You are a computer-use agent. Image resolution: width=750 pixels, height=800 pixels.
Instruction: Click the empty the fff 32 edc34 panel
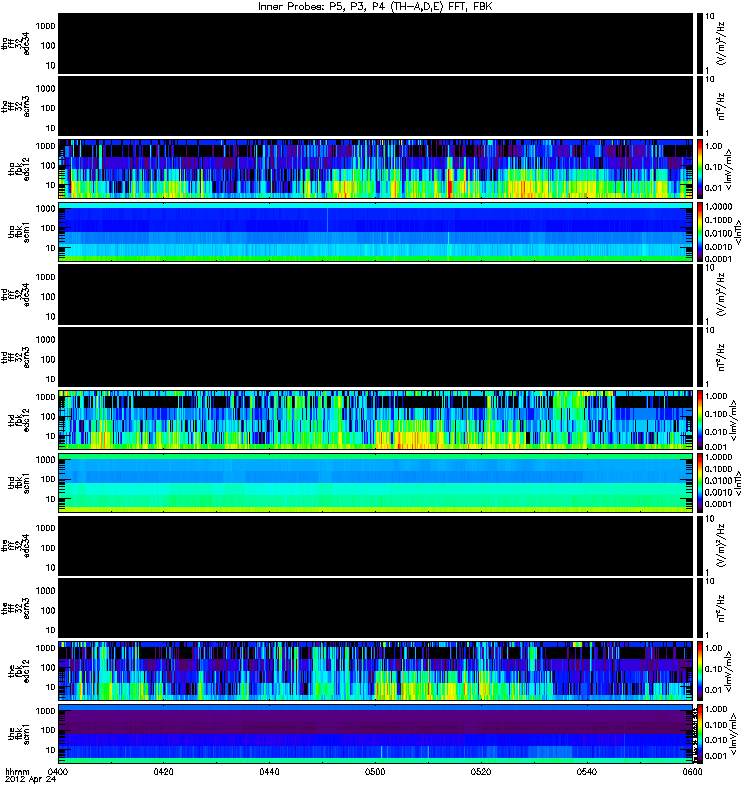click(376, 545)
